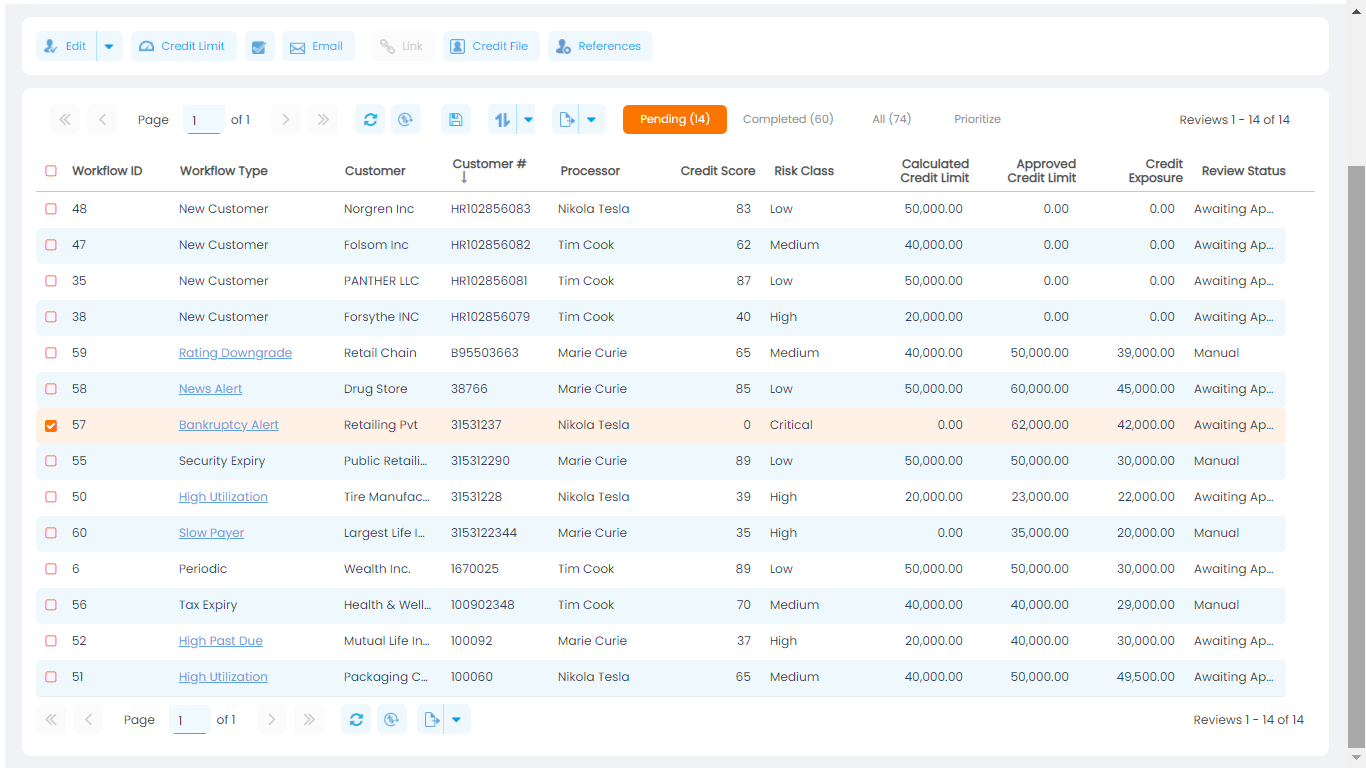
Task: Click the top export file icon
Action: click(x=566, y=120)
